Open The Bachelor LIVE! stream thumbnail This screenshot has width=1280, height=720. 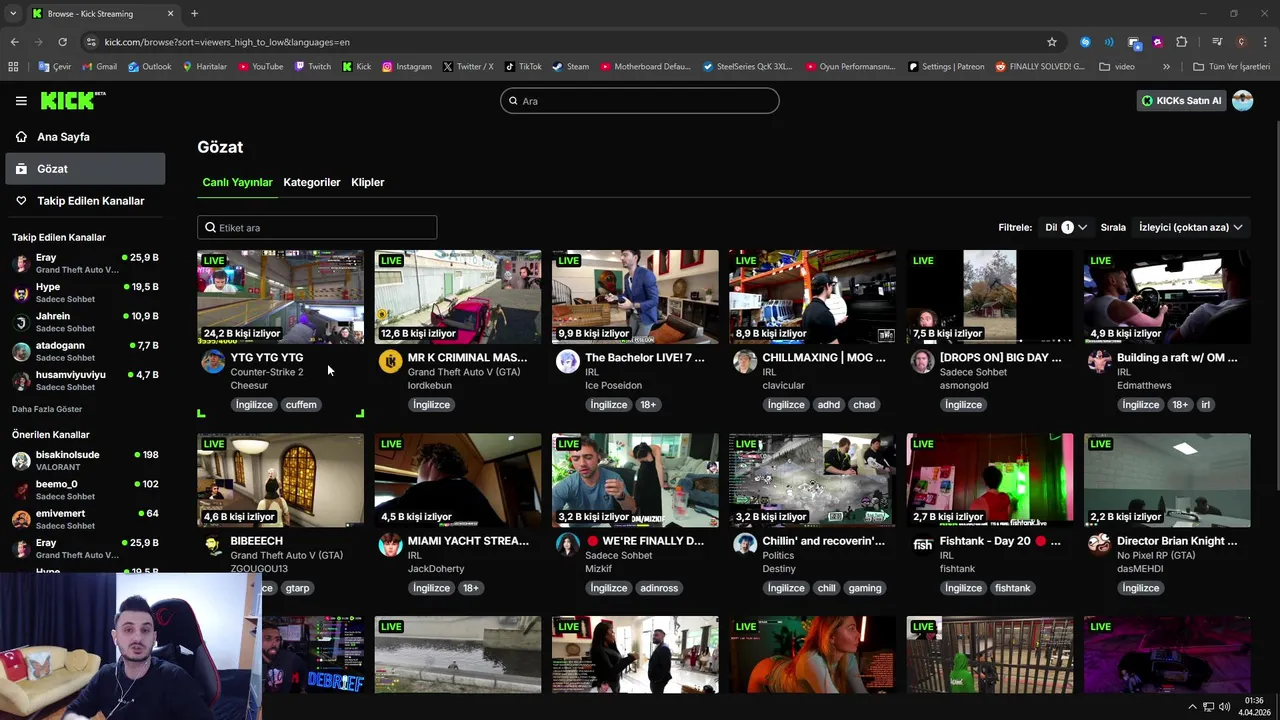click(x=635, y=297)
